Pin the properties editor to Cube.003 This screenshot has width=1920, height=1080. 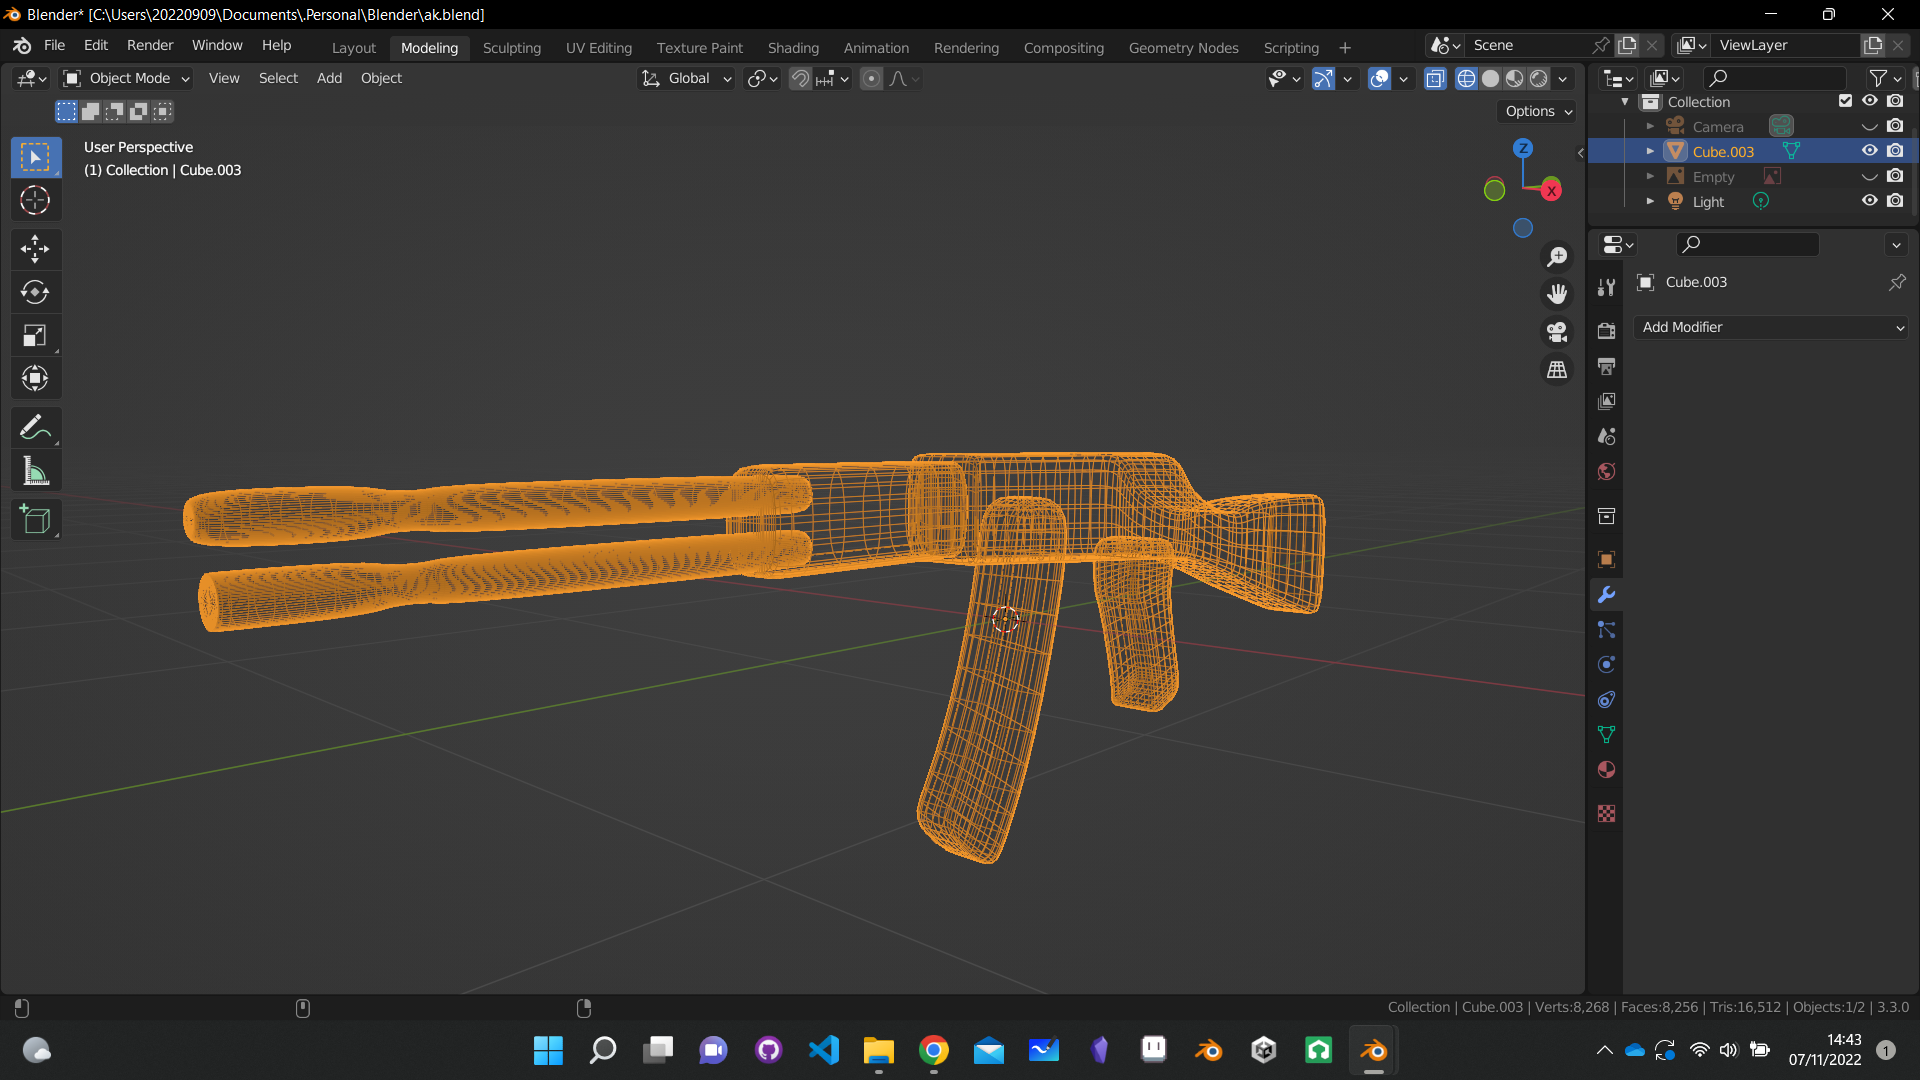click(x=1896, y=282)
